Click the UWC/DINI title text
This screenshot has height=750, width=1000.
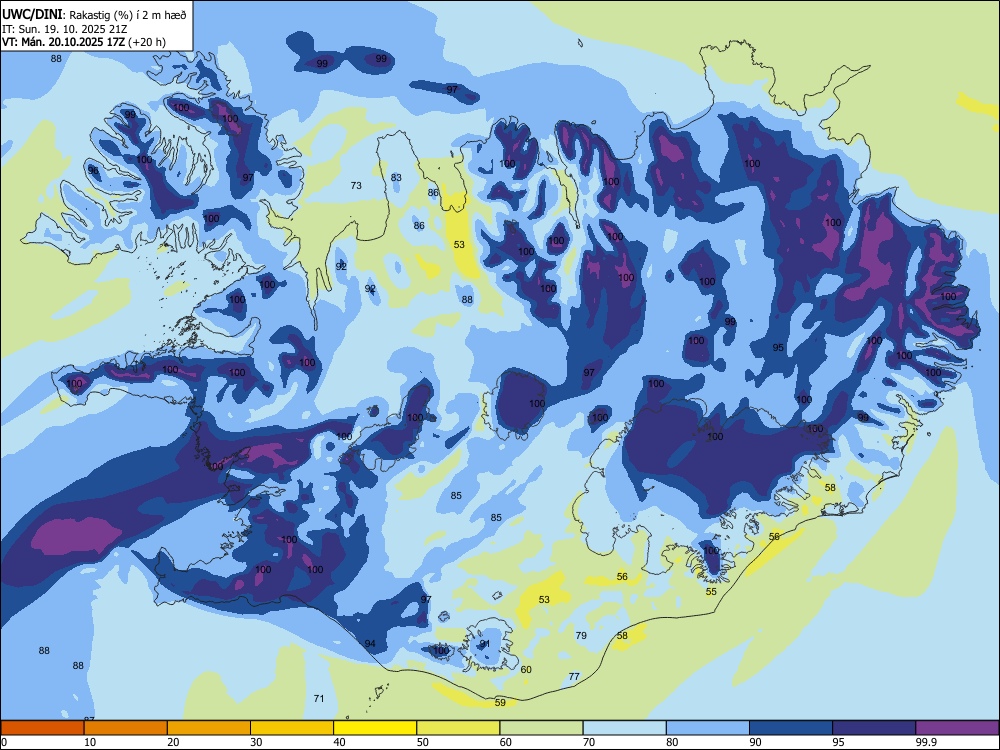32,15
